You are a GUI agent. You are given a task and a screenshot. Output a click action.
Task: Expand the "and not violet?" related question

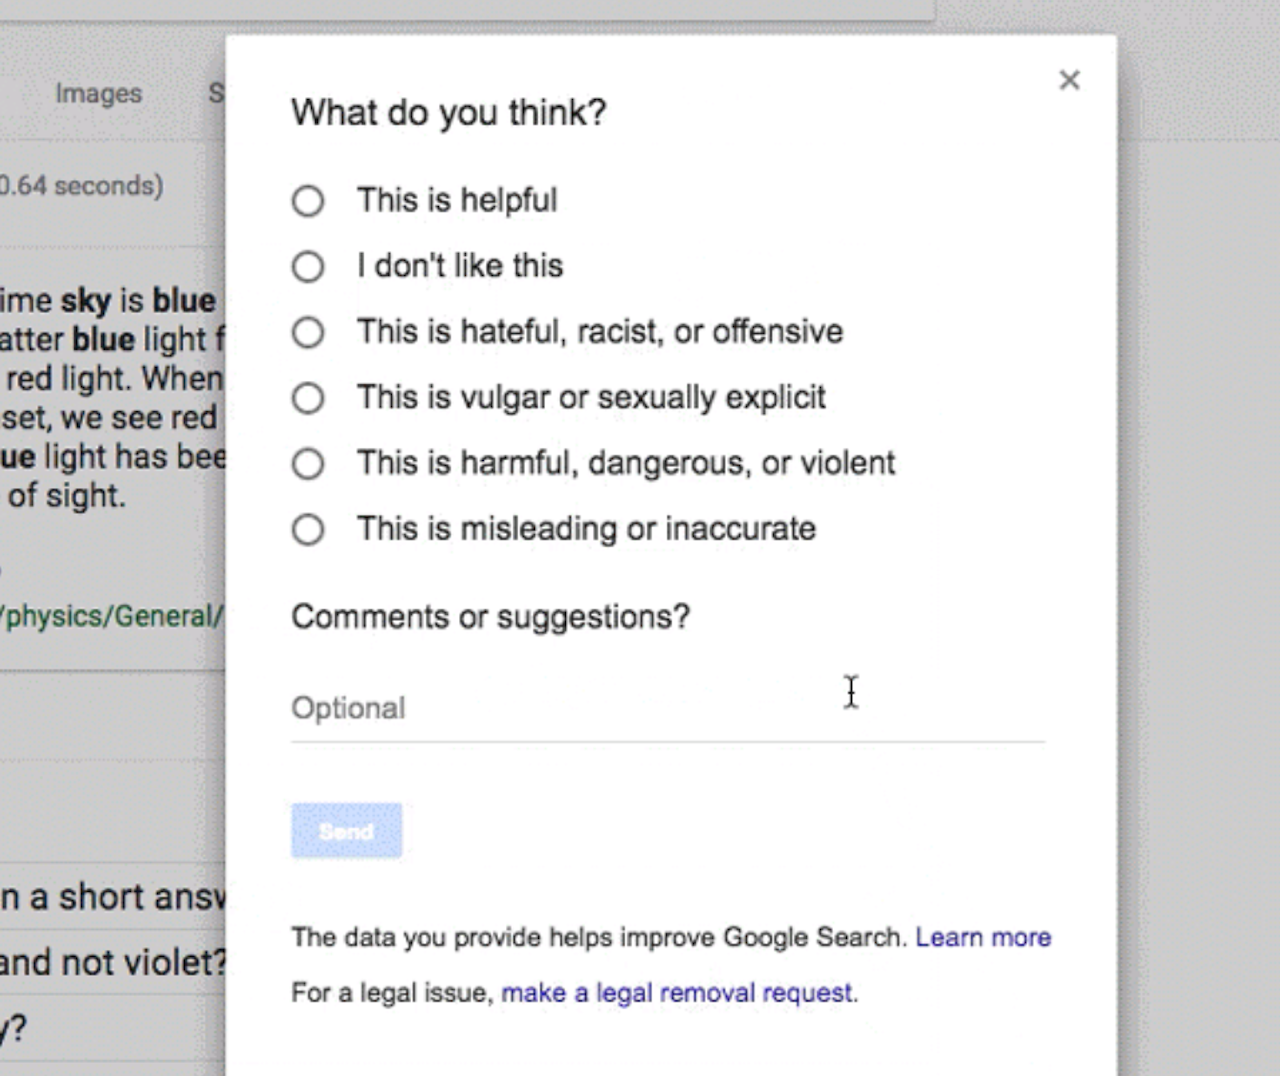[112, 962]
